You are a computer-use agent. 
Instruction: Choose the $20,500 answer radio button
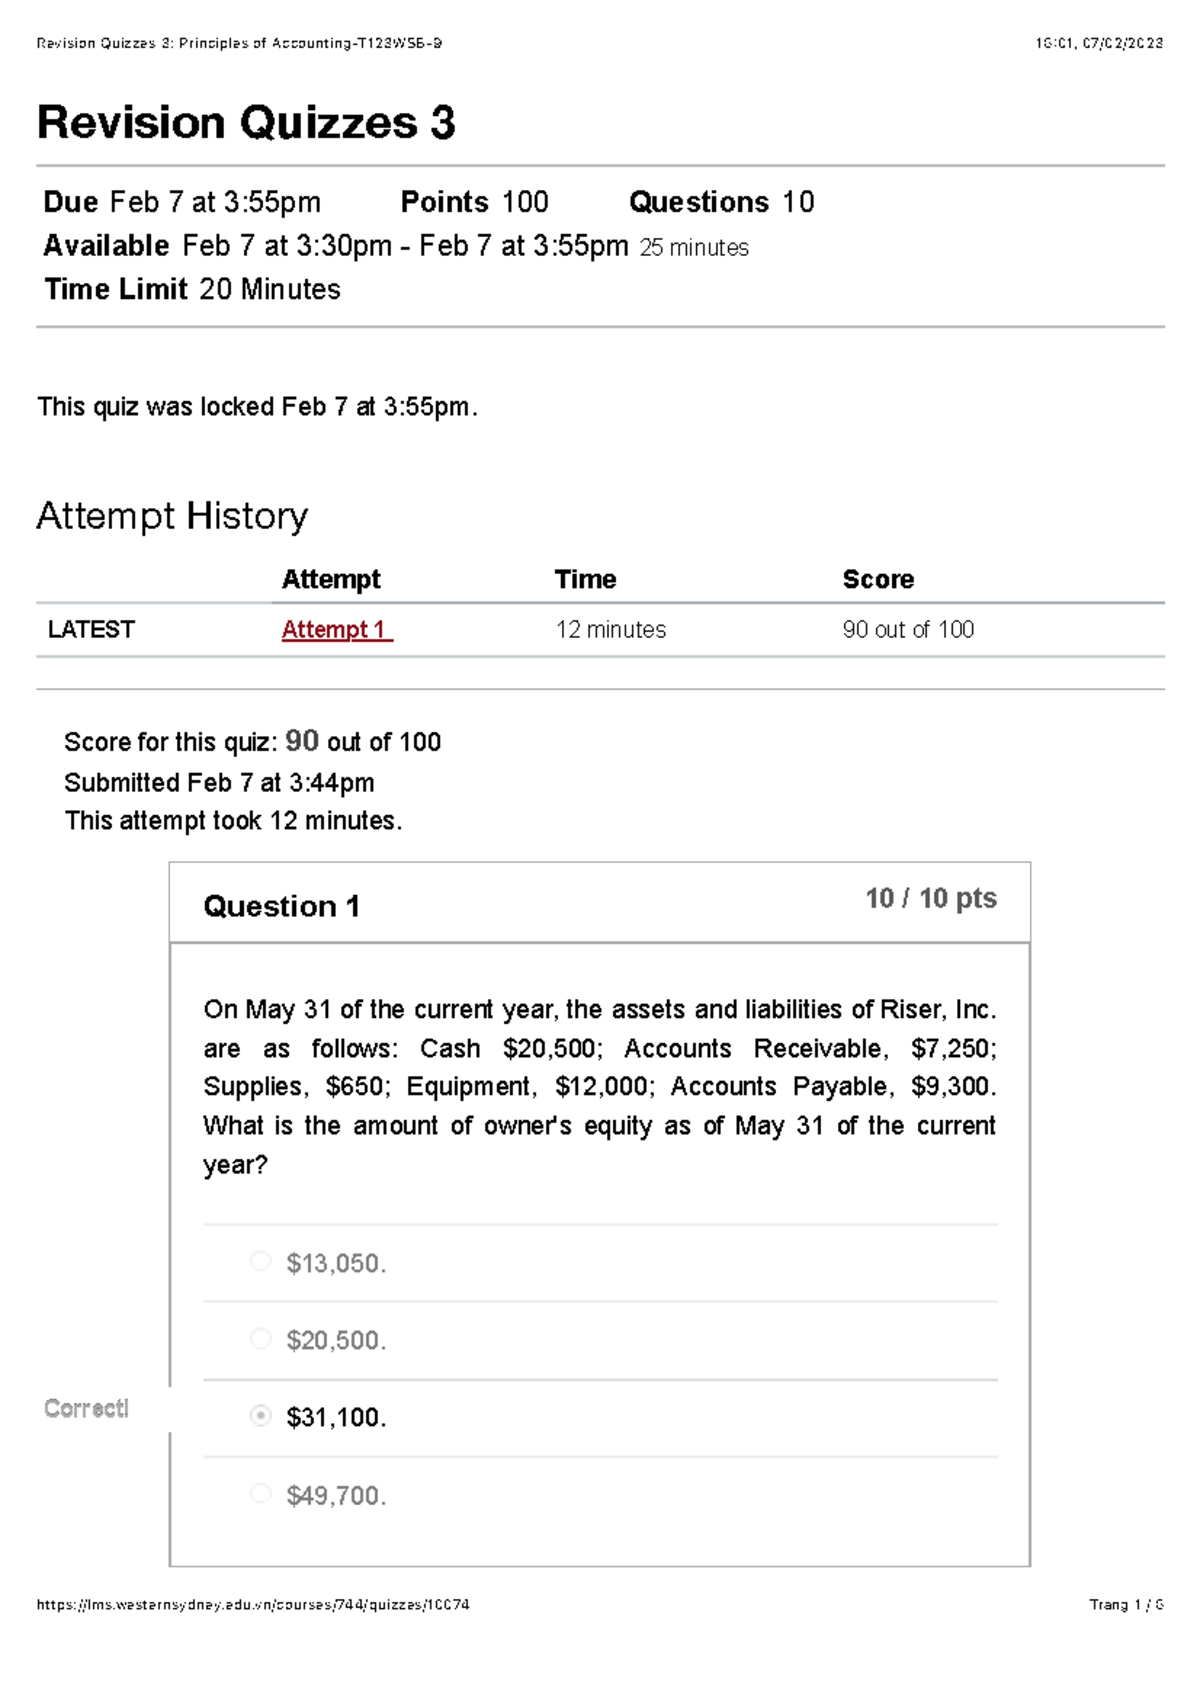(x=261, y=1338)
